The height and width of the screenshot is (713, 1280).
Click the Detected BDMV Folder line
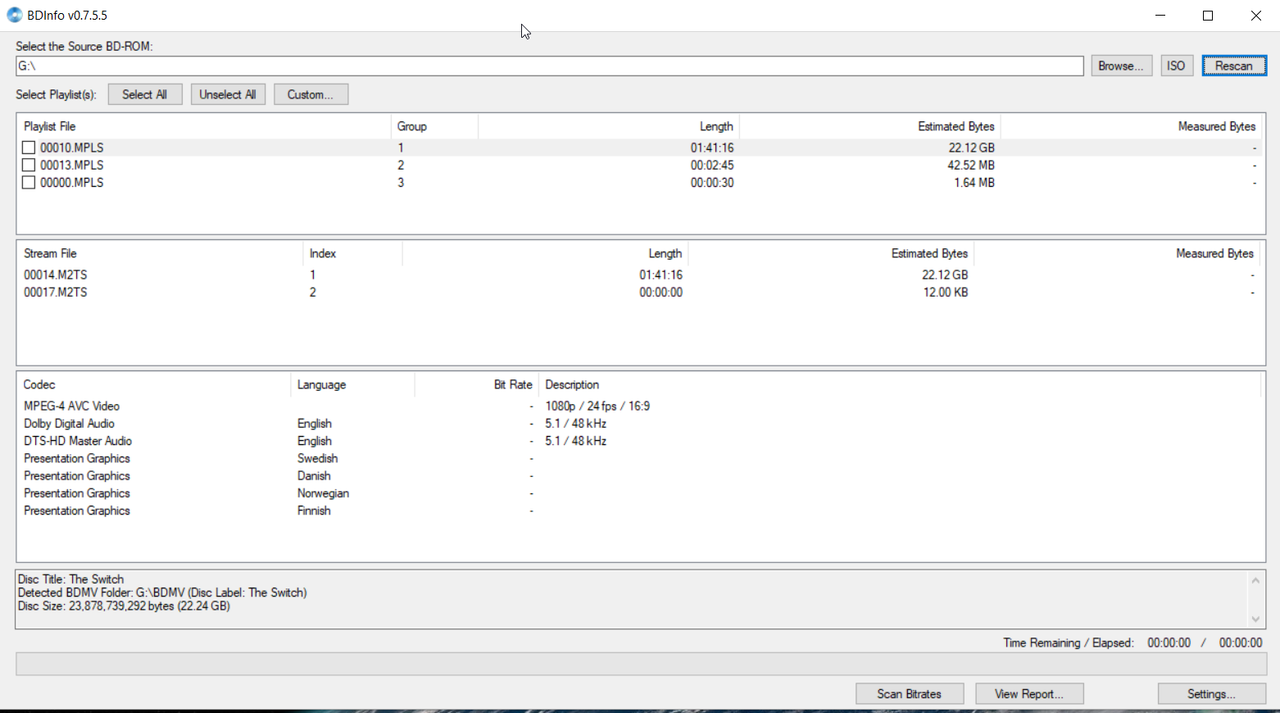(162, 593)
